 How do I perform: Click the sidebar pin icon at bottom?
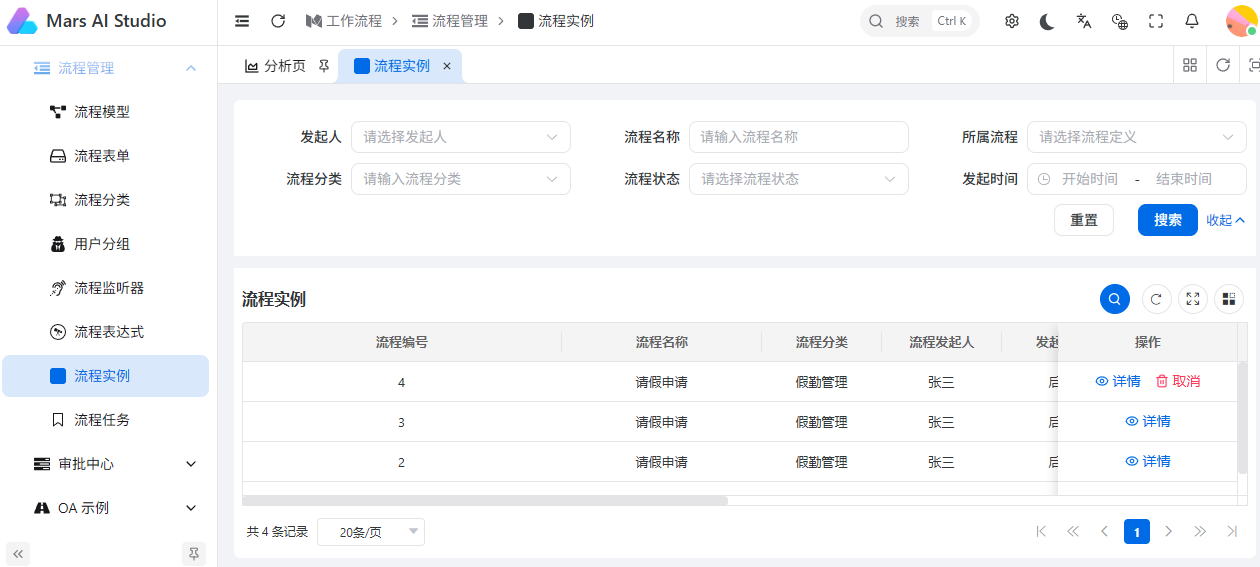pos(194,553)
